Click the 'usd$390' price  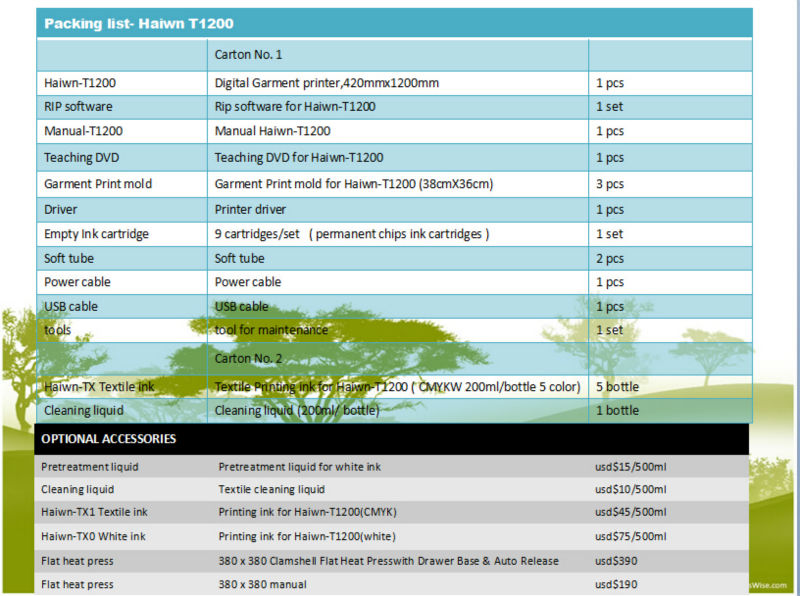[x=616, y=561]
